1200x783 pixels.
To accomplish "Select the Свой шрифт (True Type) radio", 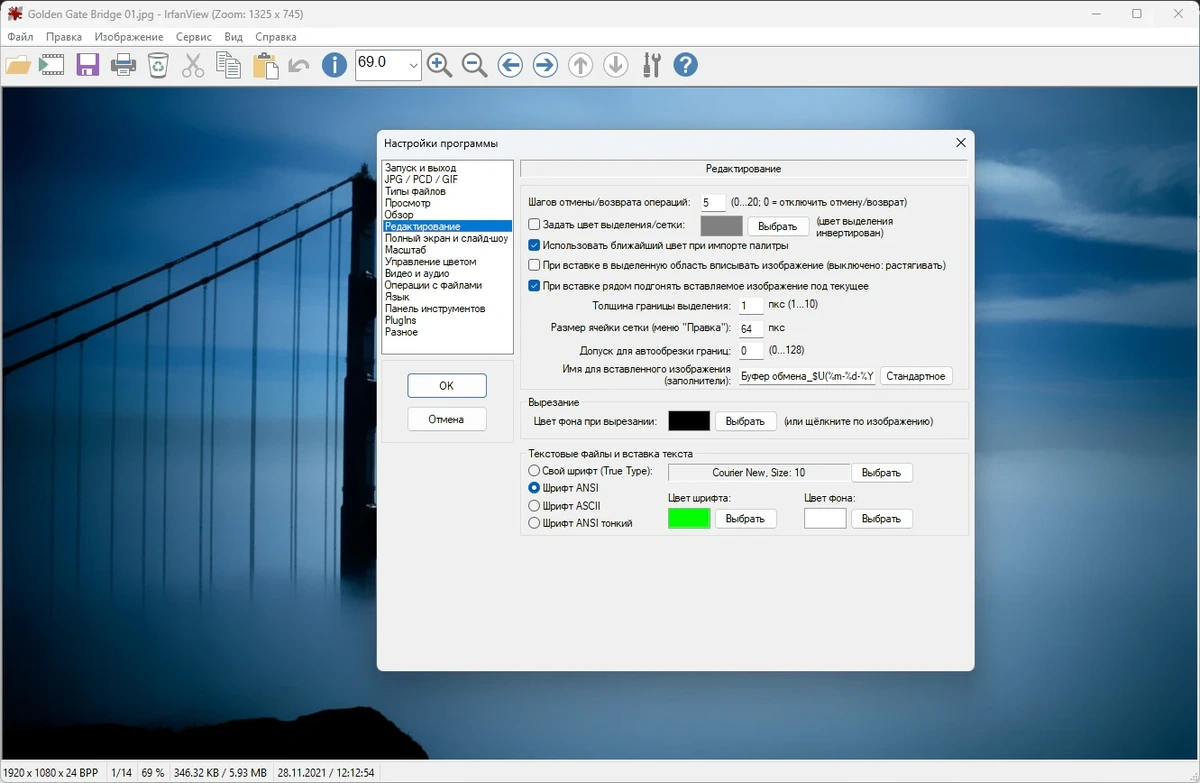I will (534, 471).
